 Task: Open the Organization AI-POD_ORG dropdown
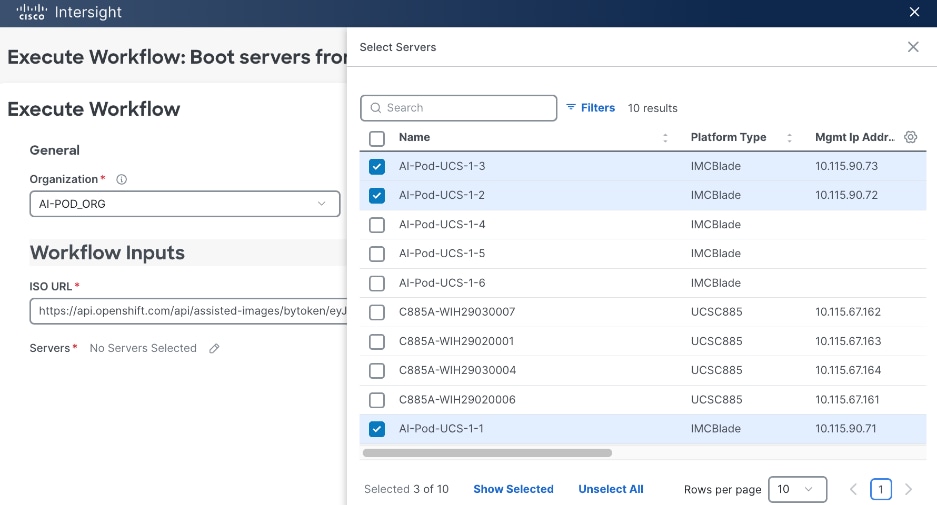(184, 204)
